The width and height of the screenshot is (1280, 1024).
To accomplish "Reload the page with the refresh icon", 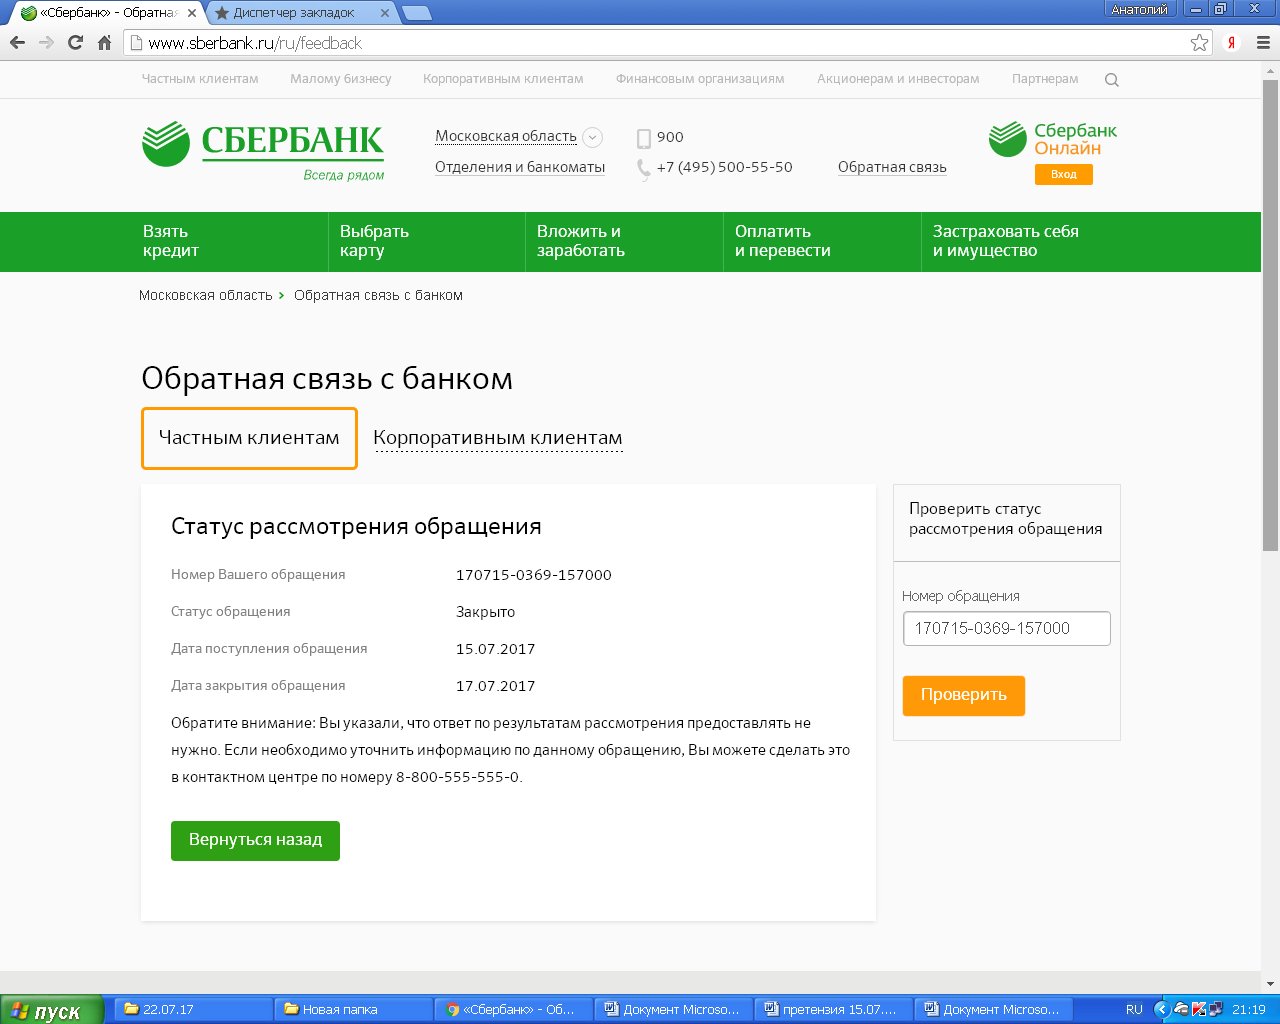I will (75, 43).
